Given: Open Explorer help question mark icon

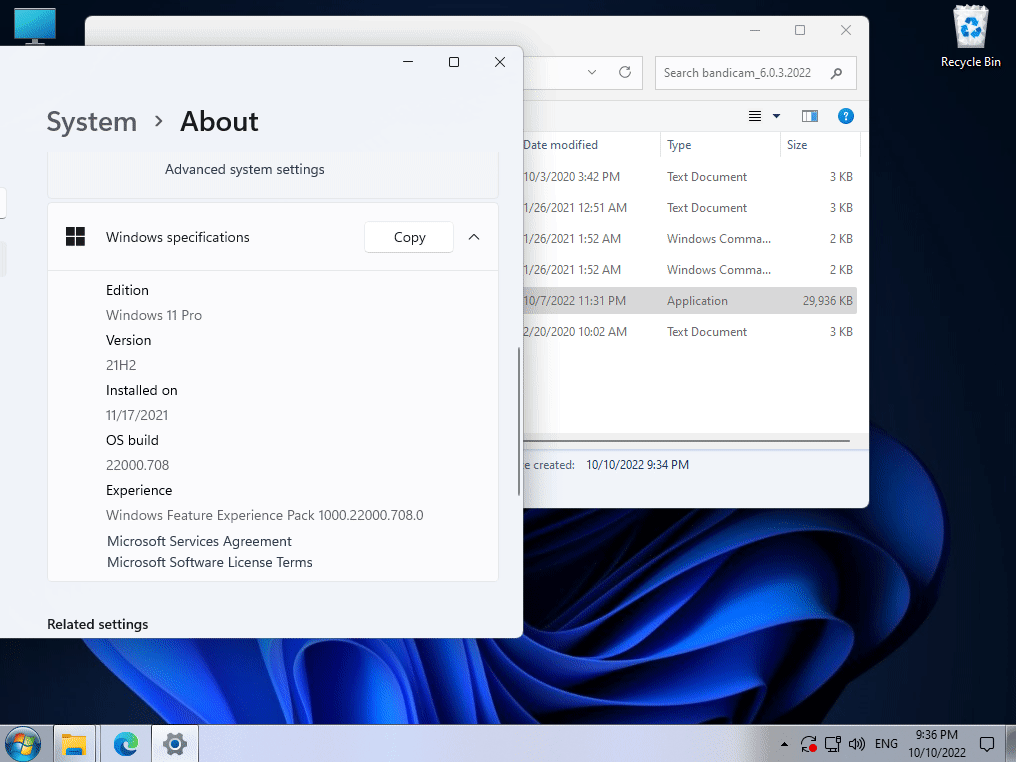Looking at the screenshot, I should pyautogui.click(x=846, y=116).
